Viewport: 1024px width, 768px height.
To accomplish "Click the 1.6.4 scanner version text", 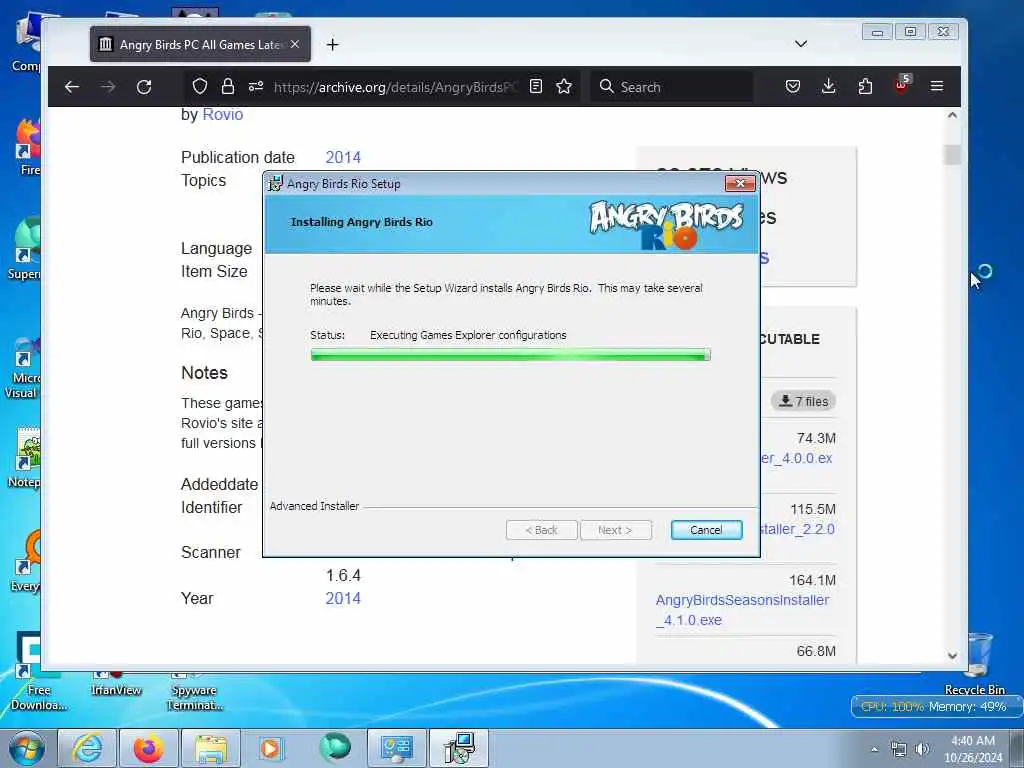I will pos(343,575).
